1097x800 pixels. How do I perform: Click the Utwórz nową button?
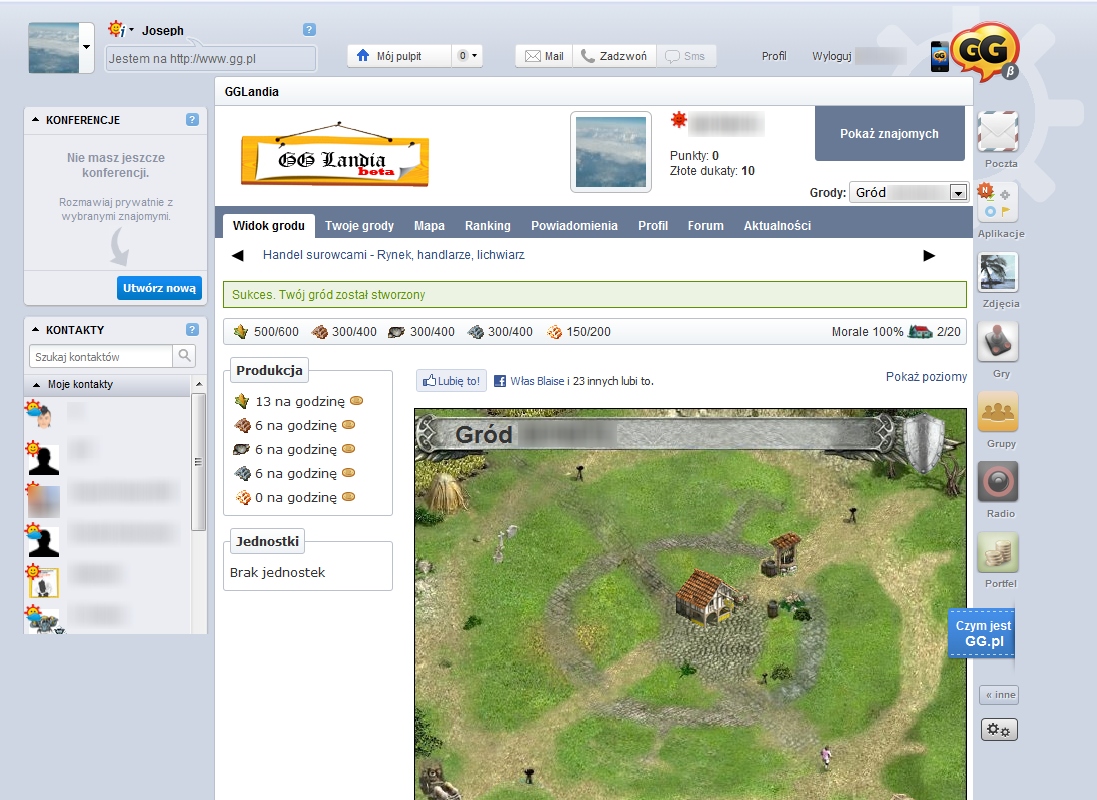tap(160, 288)
